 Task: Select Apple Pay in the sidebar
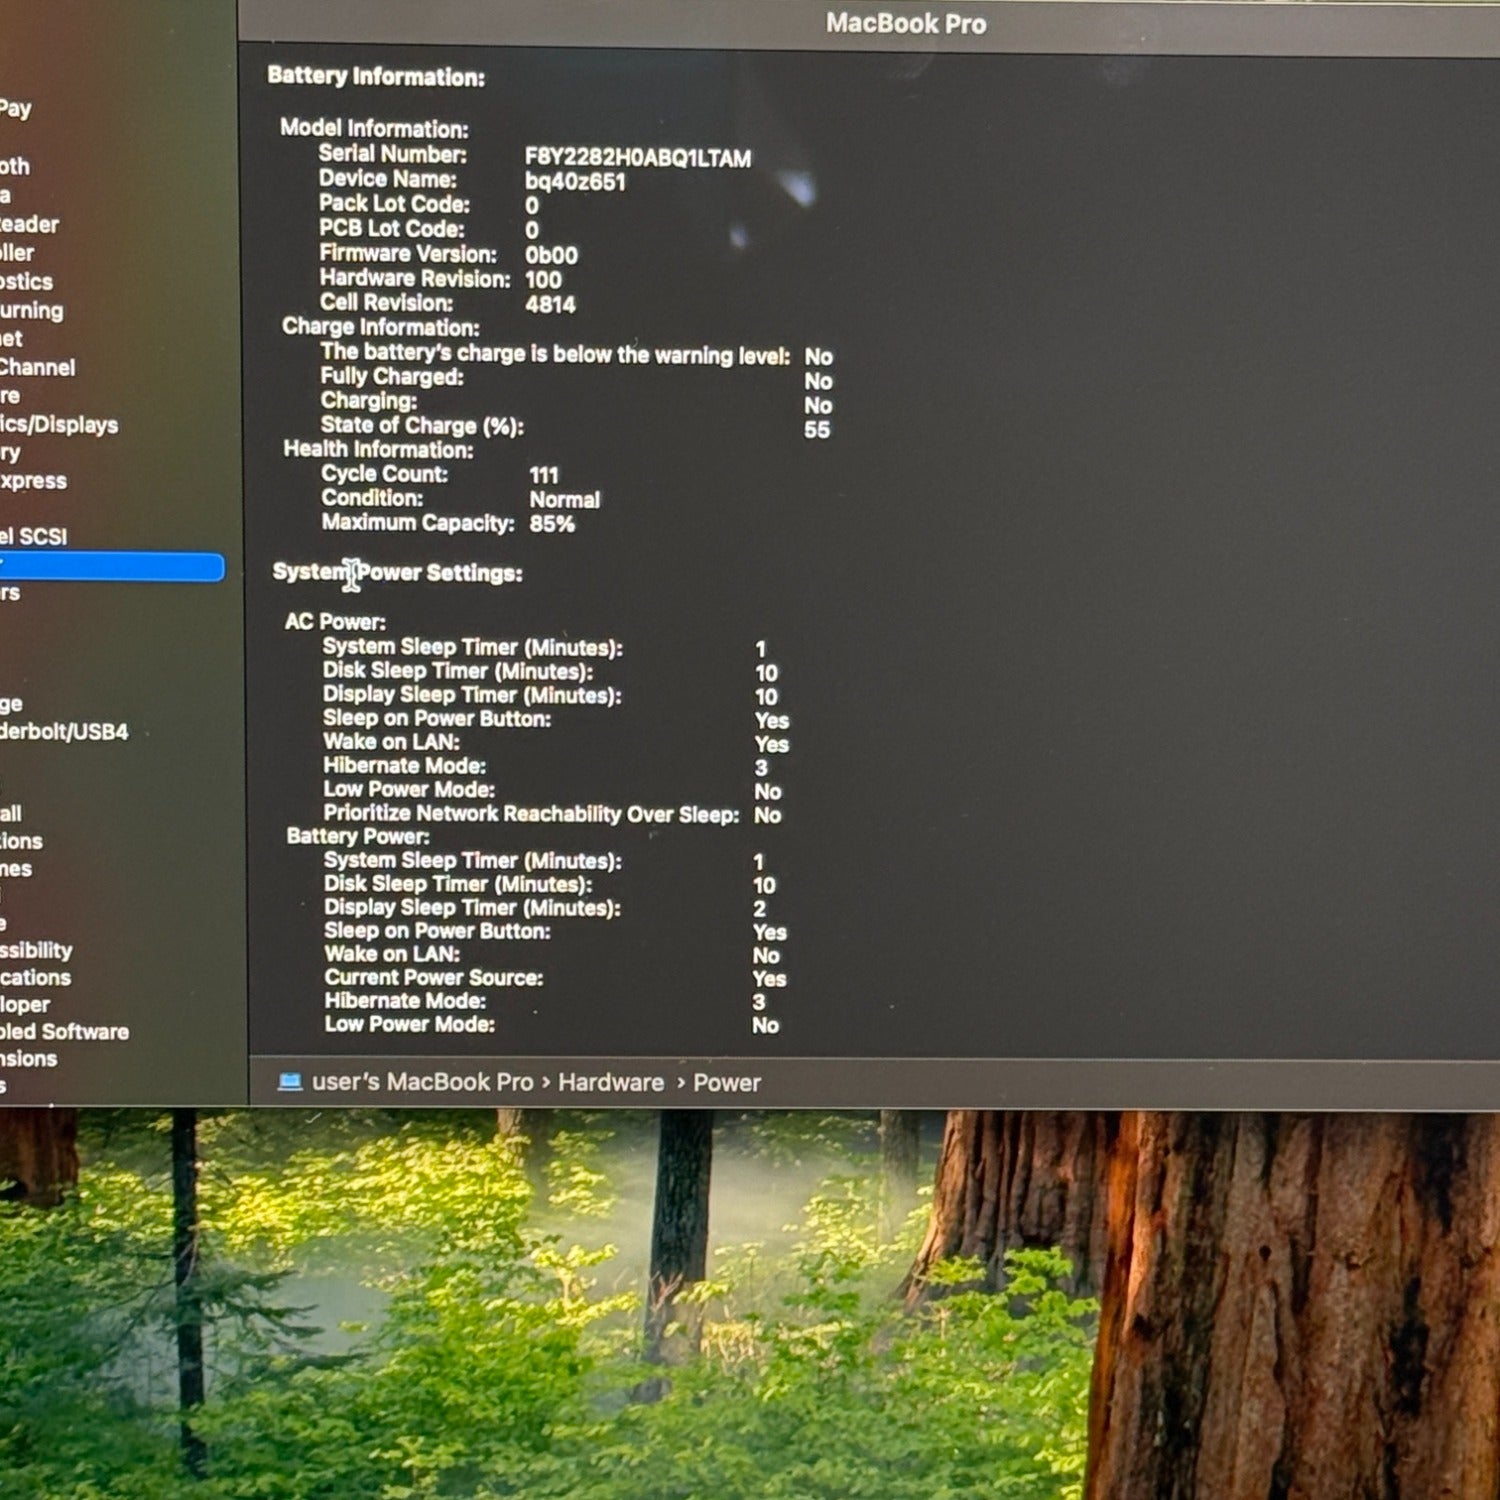click(16, 109)
